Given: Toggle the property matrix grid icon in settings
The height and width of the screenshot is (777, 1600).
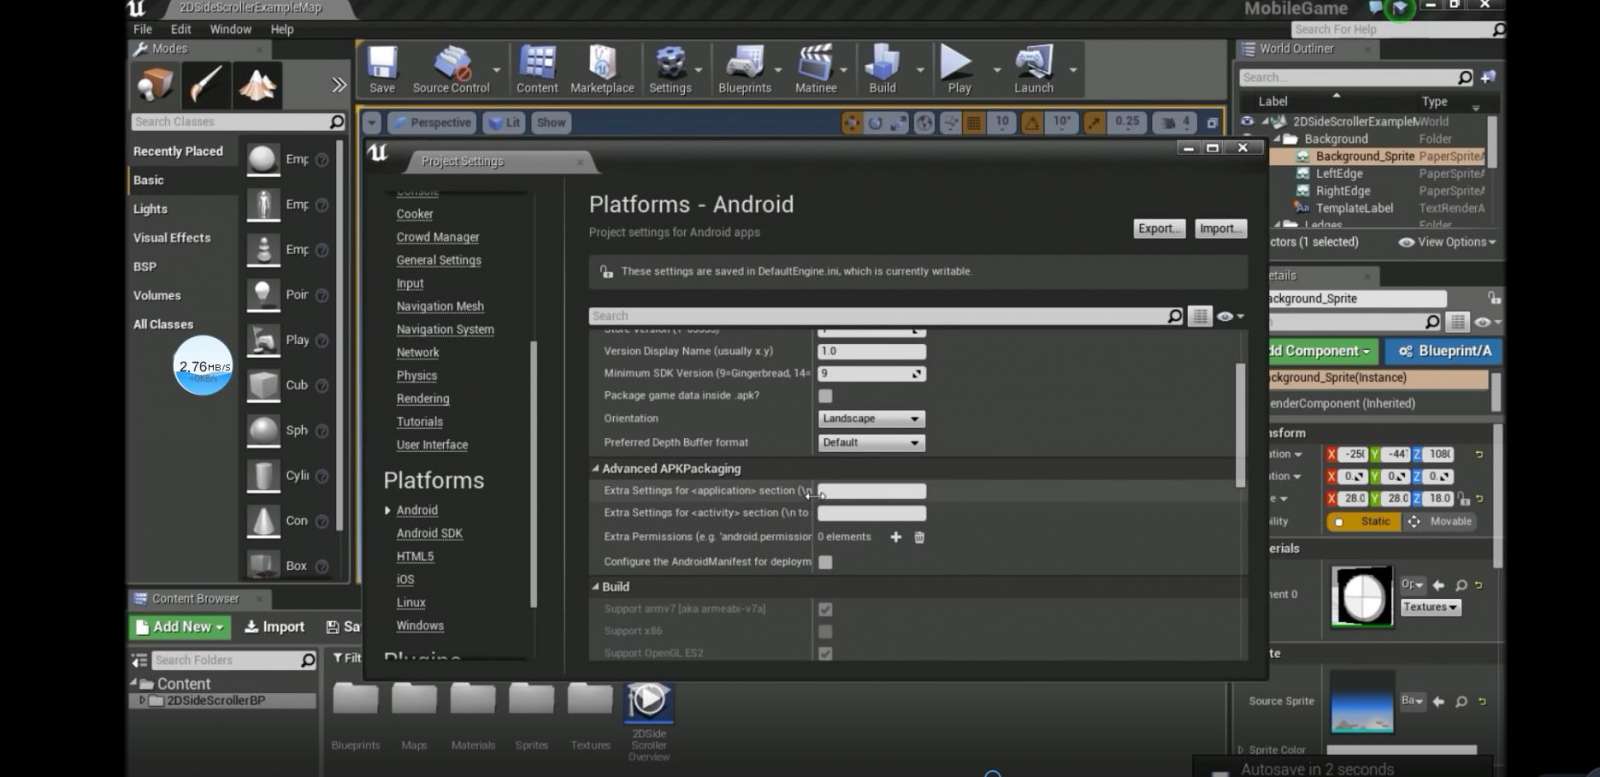Looking at the screenshot, I should pos(1199,316).
